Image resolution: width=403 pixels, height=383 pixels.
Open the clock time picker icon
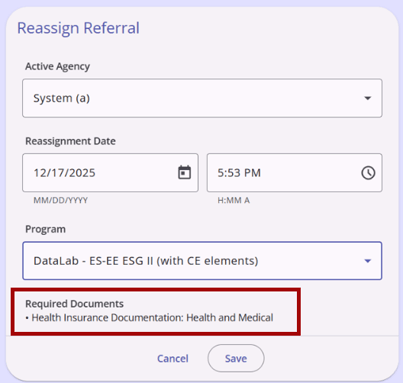point(368,173)
